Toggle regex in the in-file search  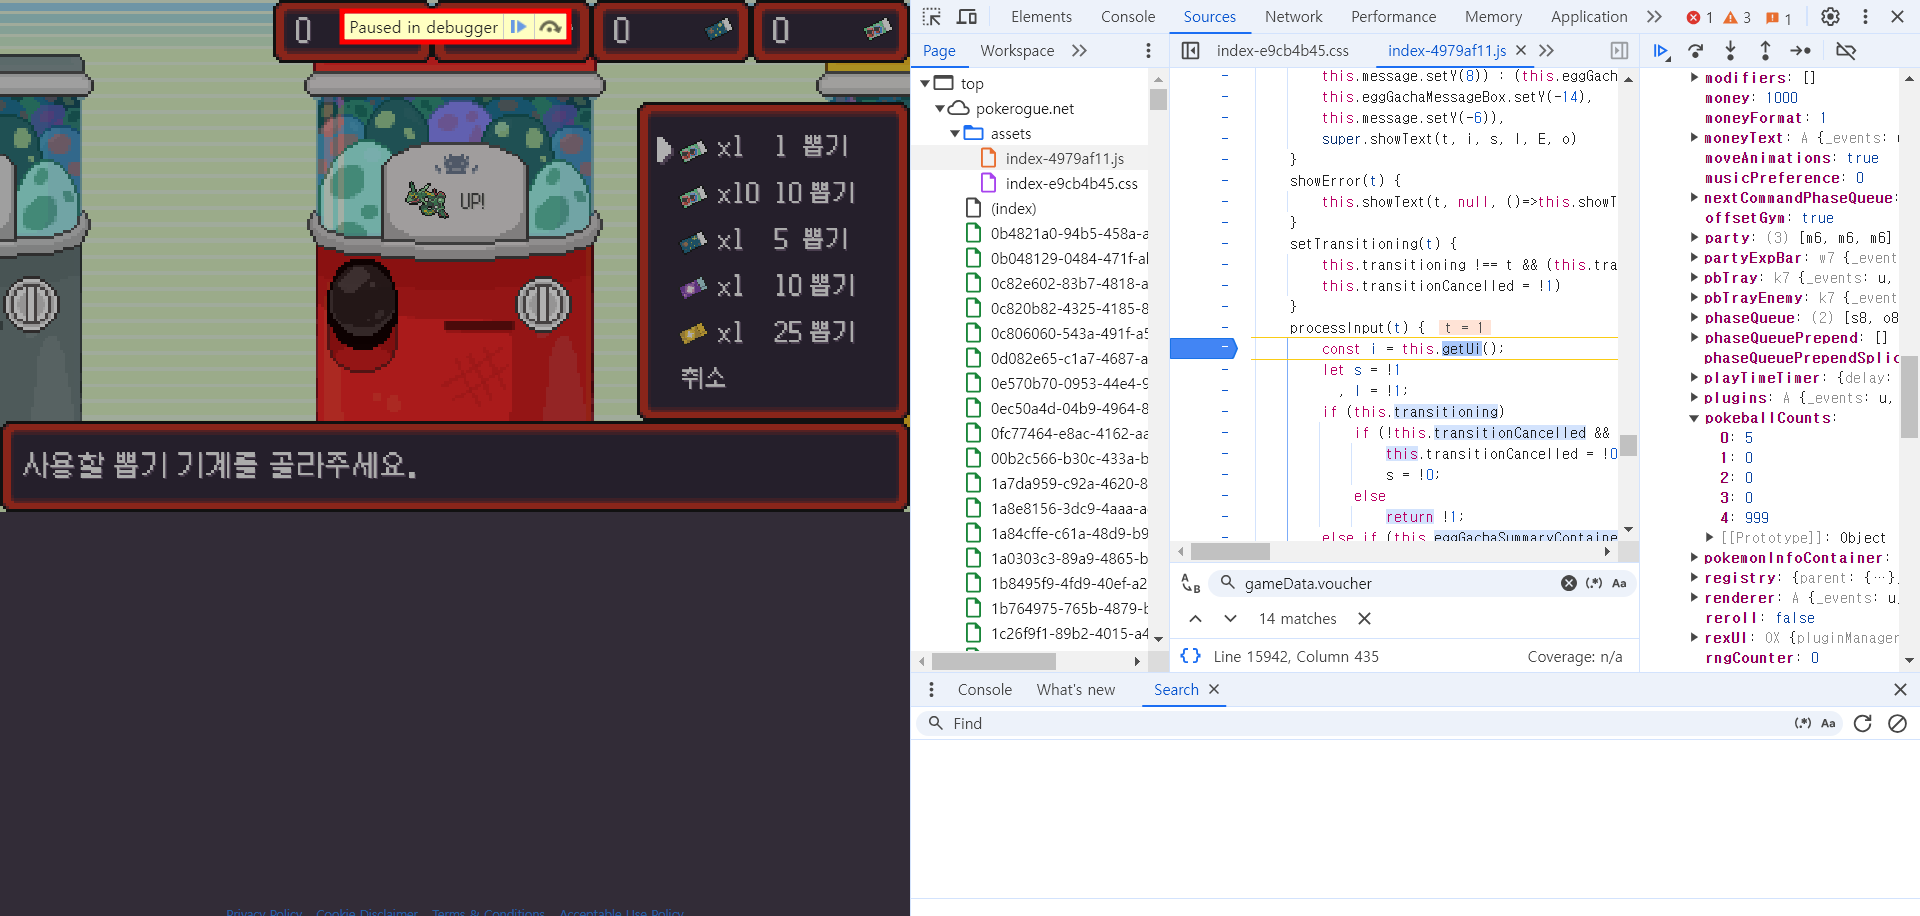(1594, 584)
